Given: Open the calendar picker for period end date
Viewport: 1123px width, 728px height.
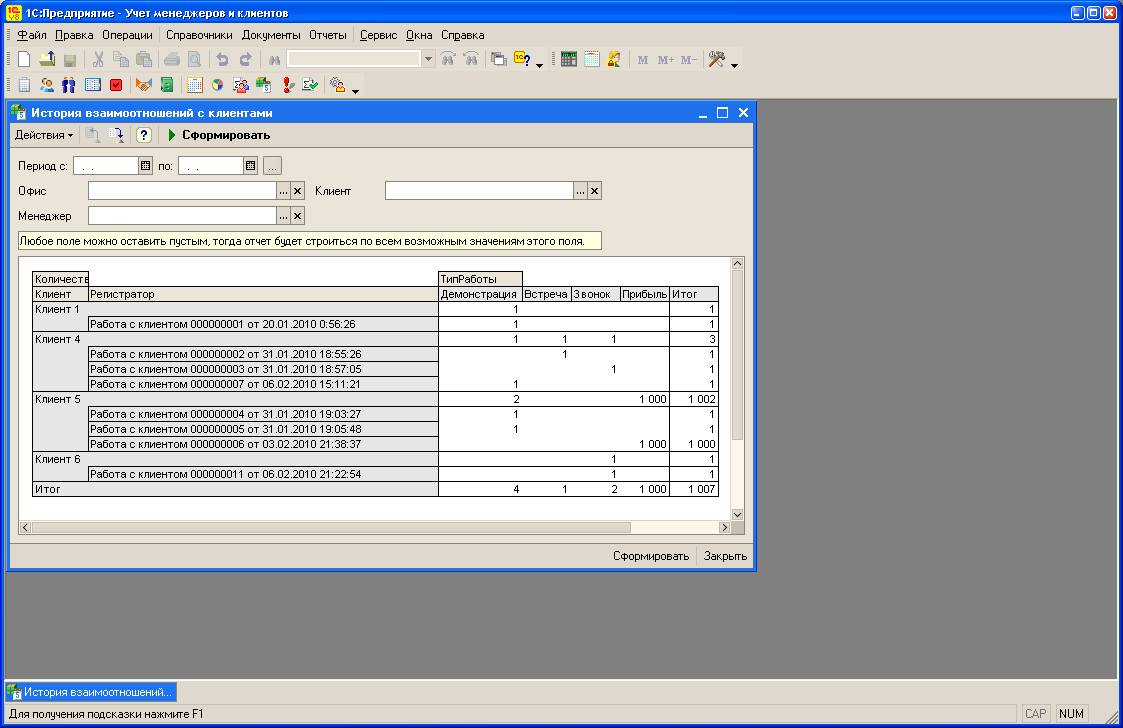Looking at the screenshot, I should pos(250,166).
